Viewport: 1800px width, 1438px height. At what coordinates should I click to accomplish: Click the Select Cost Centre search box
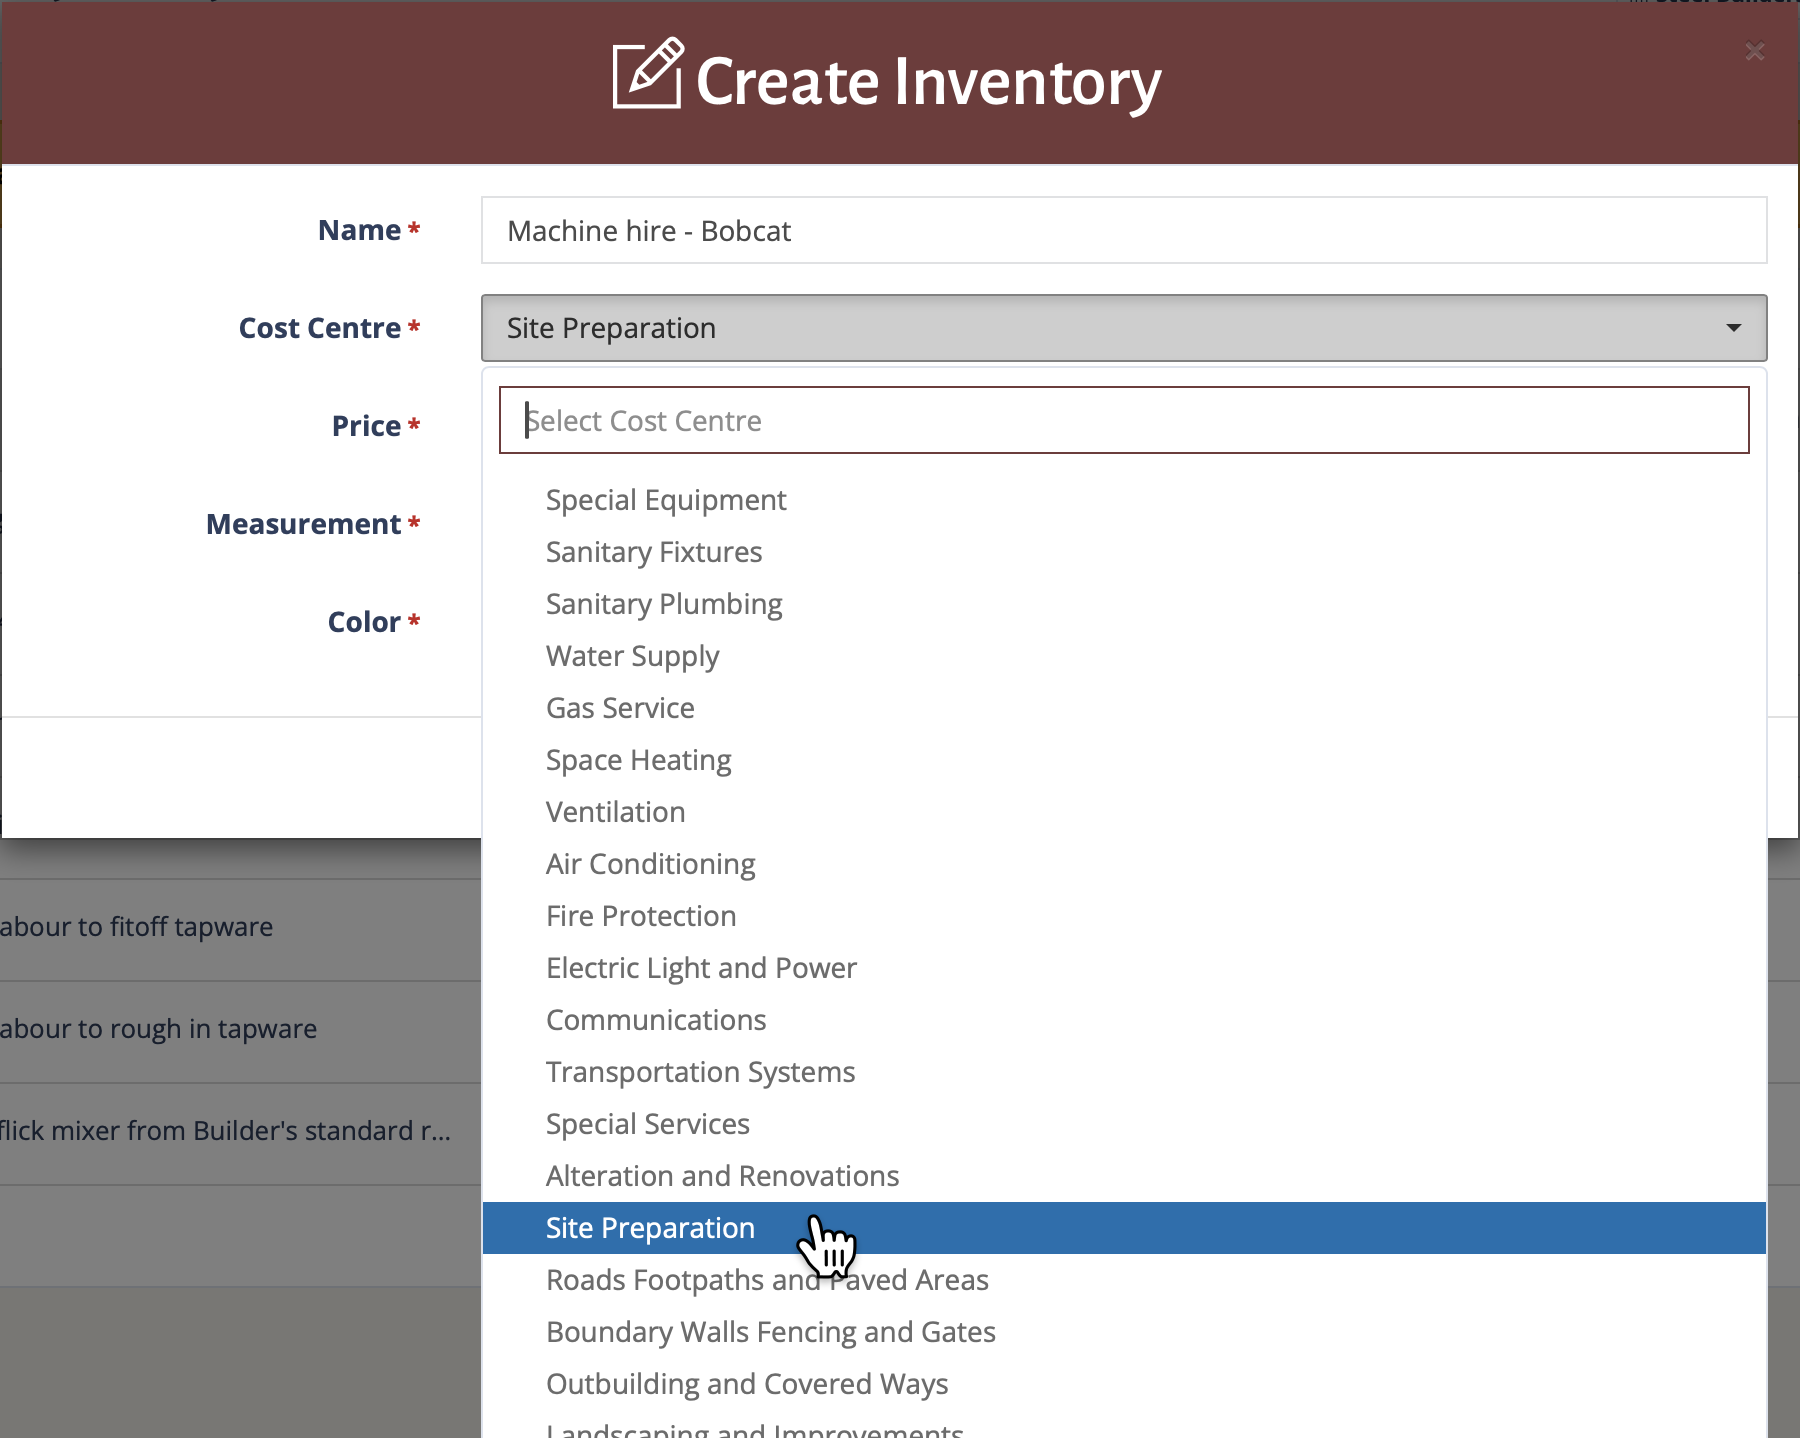1123,421
